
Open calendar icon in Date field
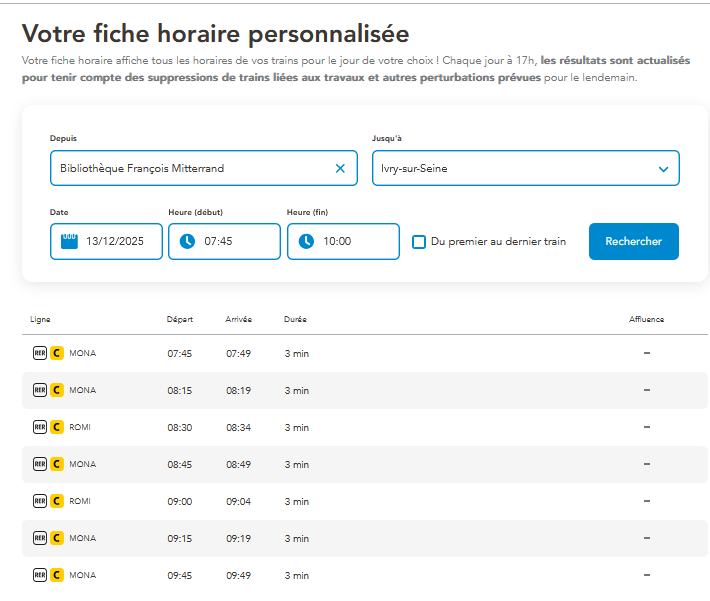tap(69, 241)
